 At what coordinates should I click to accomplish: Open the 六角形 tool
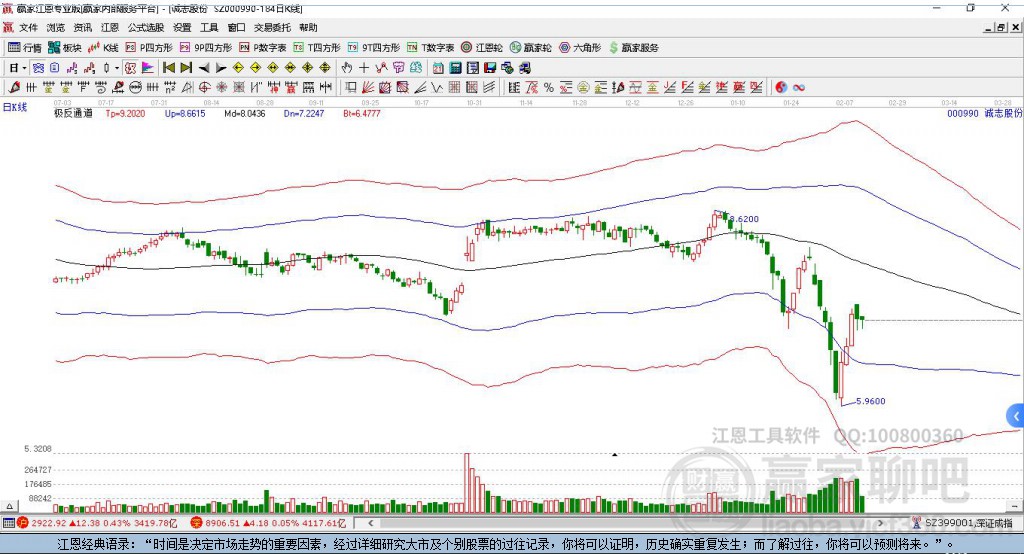580,48
